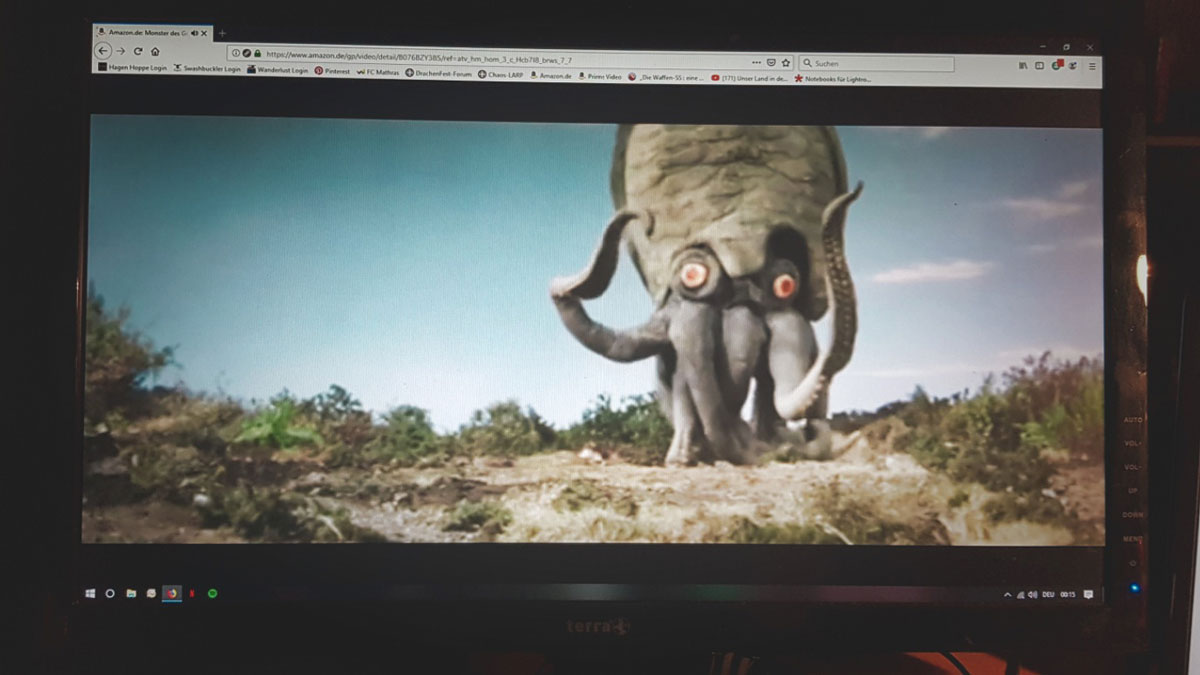Select the Amazon.de Monster tab
Viewport: 1200px width, 675px height.
coord(153,33)
